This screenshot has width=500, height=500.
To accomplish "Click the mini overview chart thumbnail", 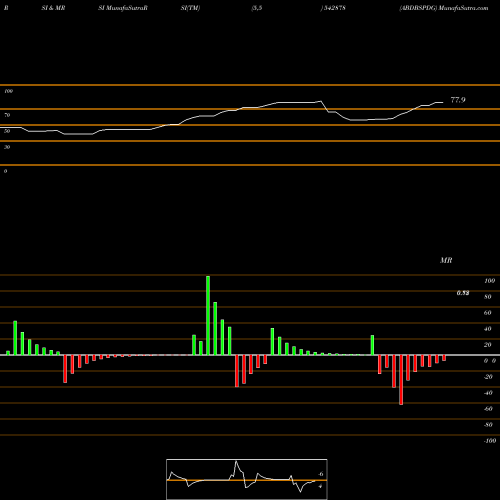I will (247, 479).
